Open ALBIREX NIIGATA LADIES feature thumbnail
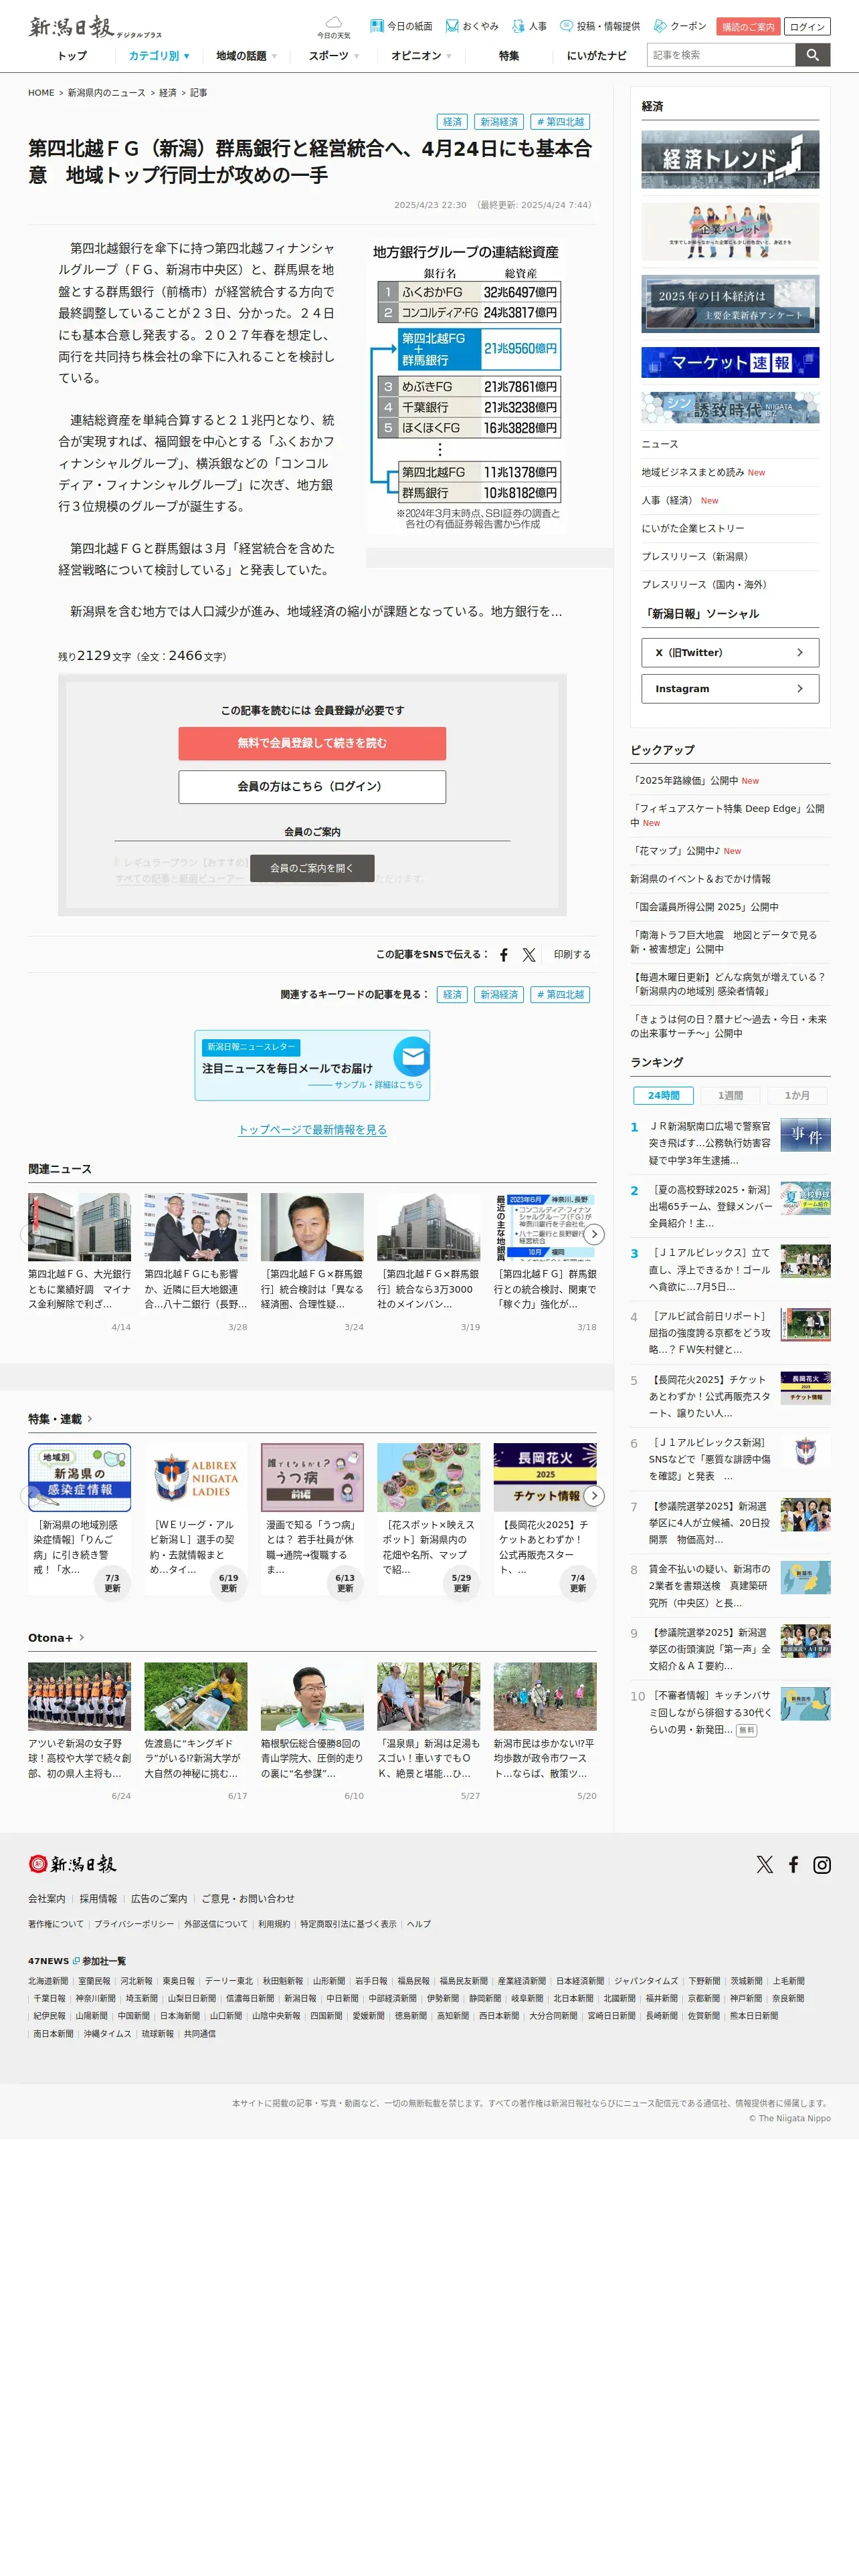 (195, 1477)
